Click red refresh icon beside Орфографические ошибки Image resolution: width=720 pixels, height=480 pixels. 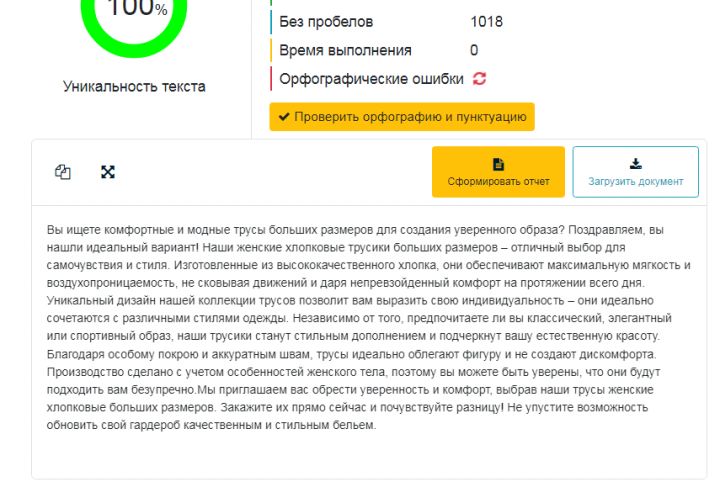coord(479,79)
